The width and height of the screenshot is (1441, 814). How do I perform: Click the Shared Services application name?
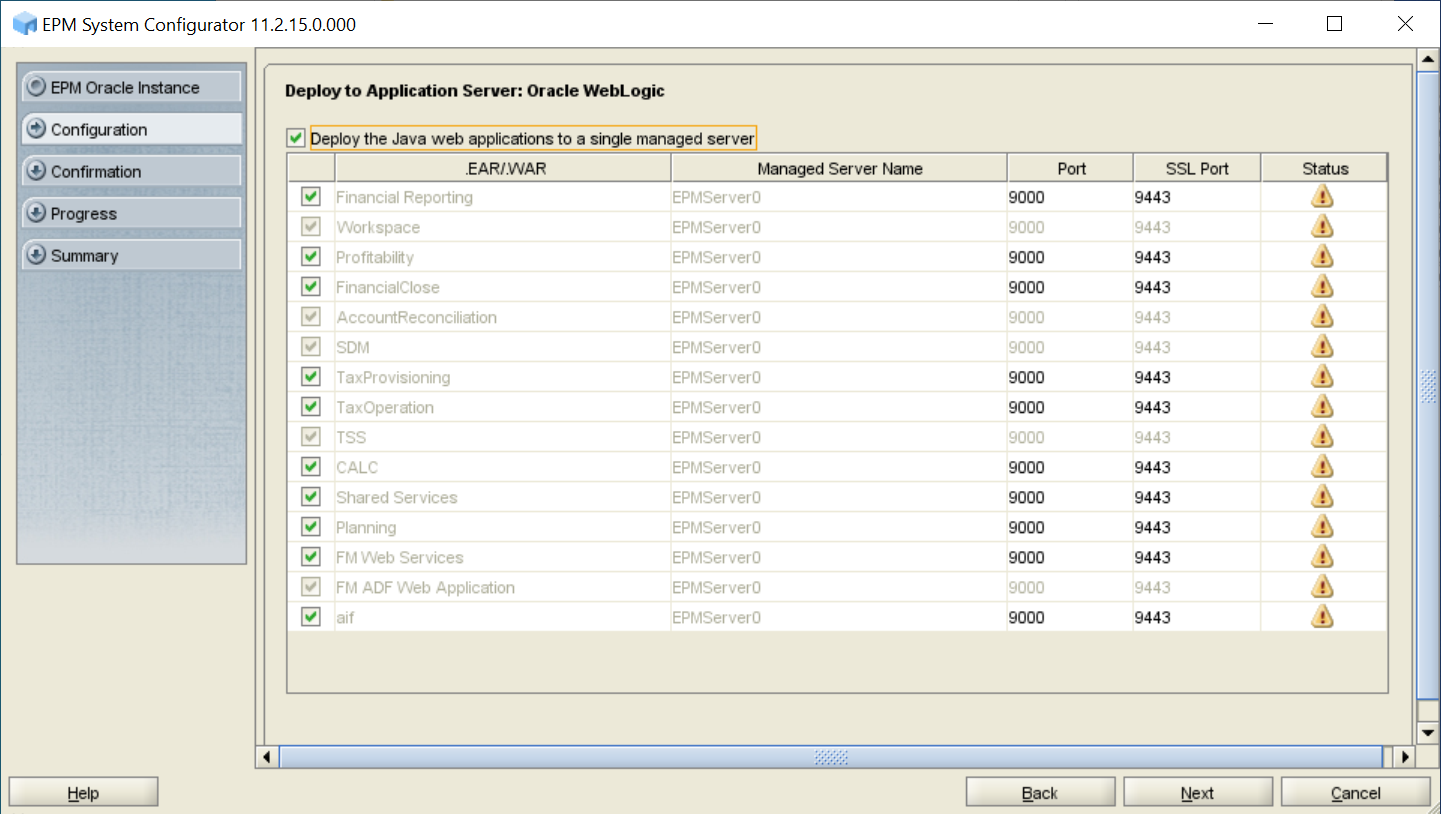tap(397, 497)
